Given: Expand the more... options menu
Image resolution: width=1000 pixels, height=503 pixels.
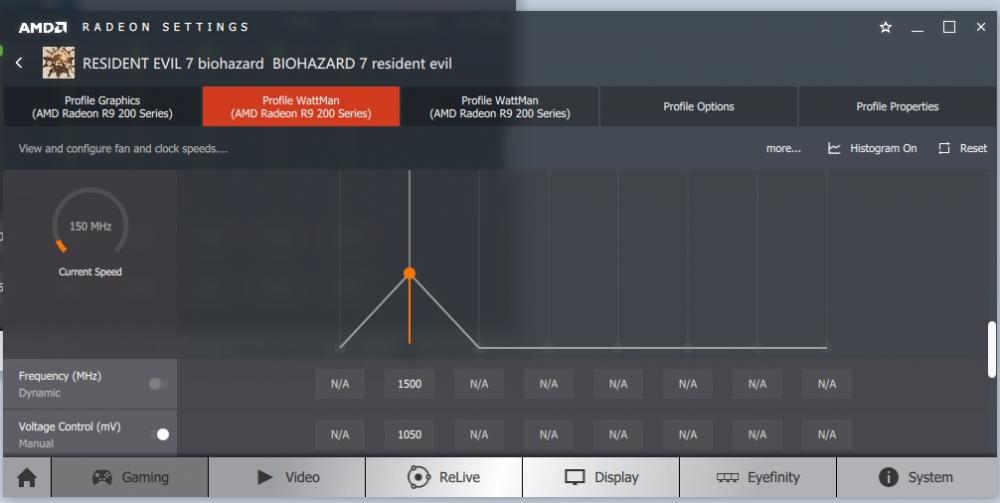Looking at the screenshot, I should 783,148.
